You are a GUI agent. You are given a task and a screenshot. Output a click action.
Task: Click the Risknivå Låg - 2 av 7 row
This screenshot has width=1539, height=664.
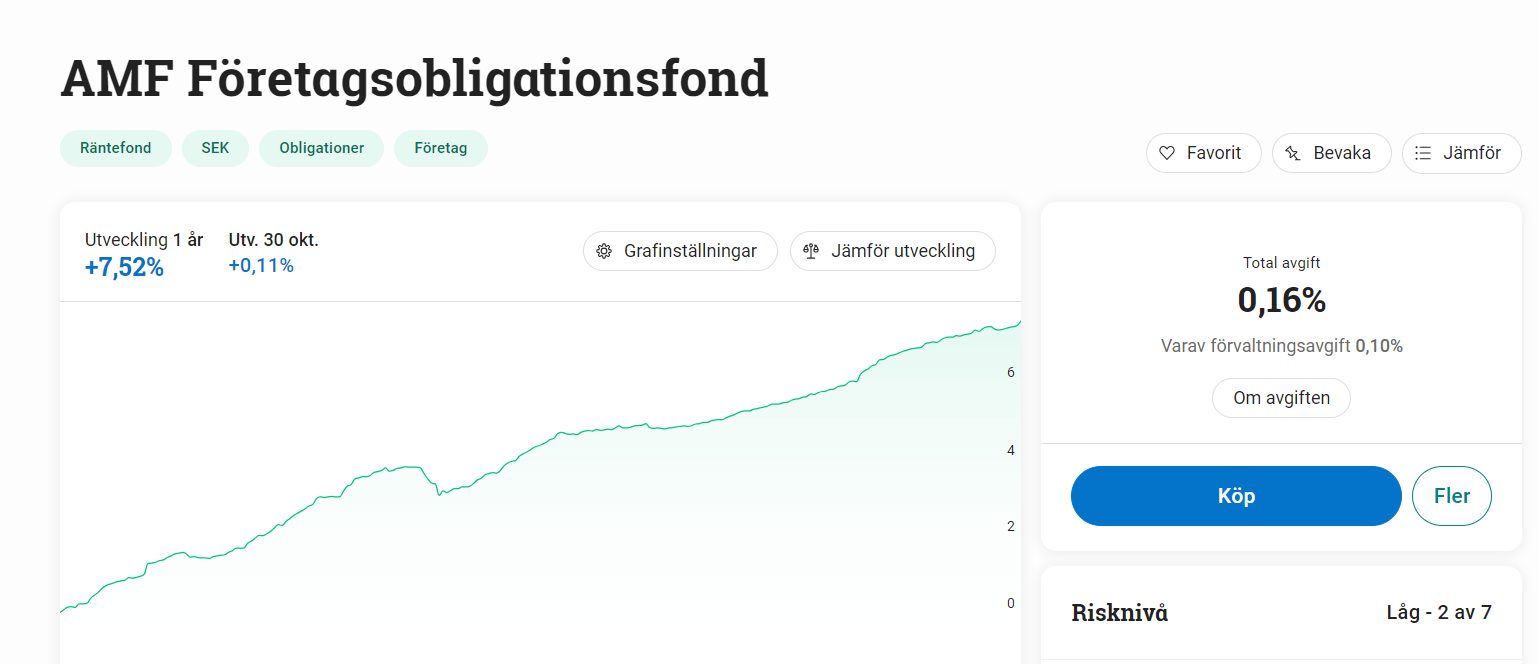tap(1281, 613)
